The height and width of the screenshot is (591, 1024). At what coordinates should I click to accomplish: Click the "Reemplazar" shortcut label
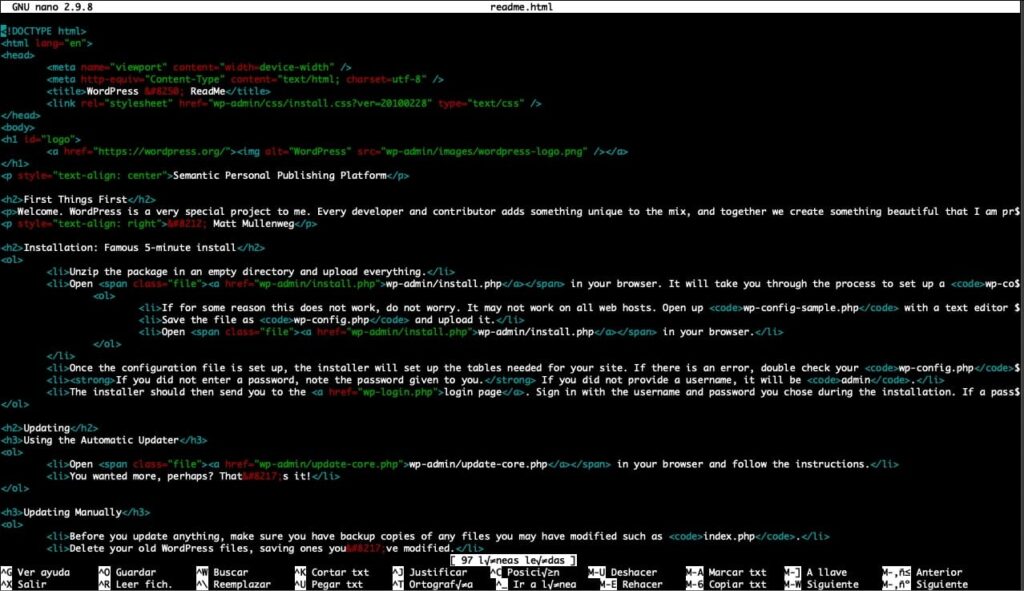point(242,584)
